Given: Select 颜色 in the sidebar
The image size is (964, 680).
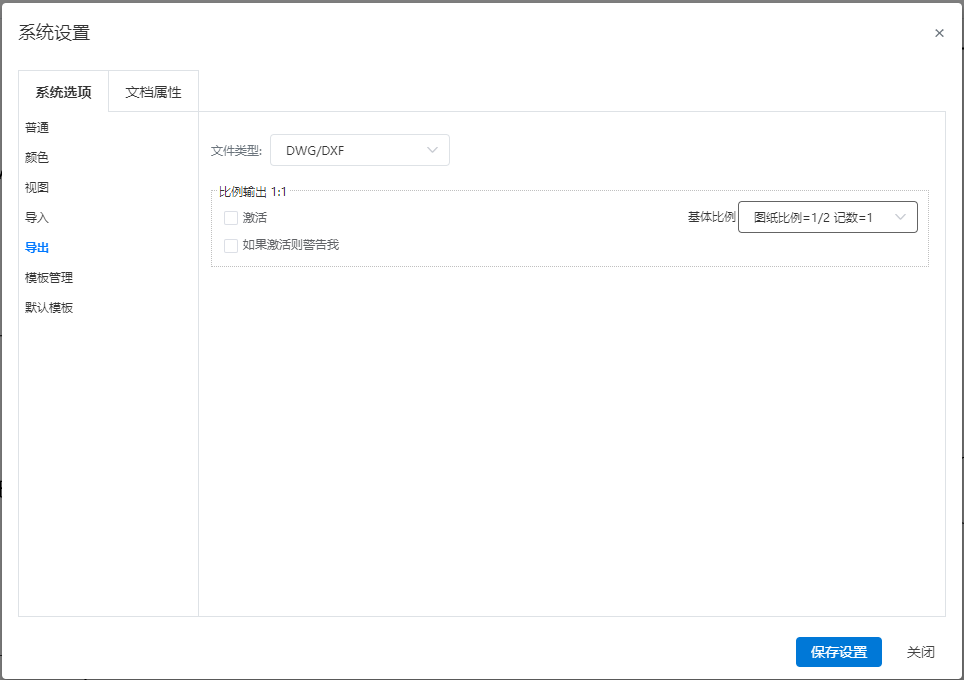Looking at the screenshot, I should pos(37,157).
